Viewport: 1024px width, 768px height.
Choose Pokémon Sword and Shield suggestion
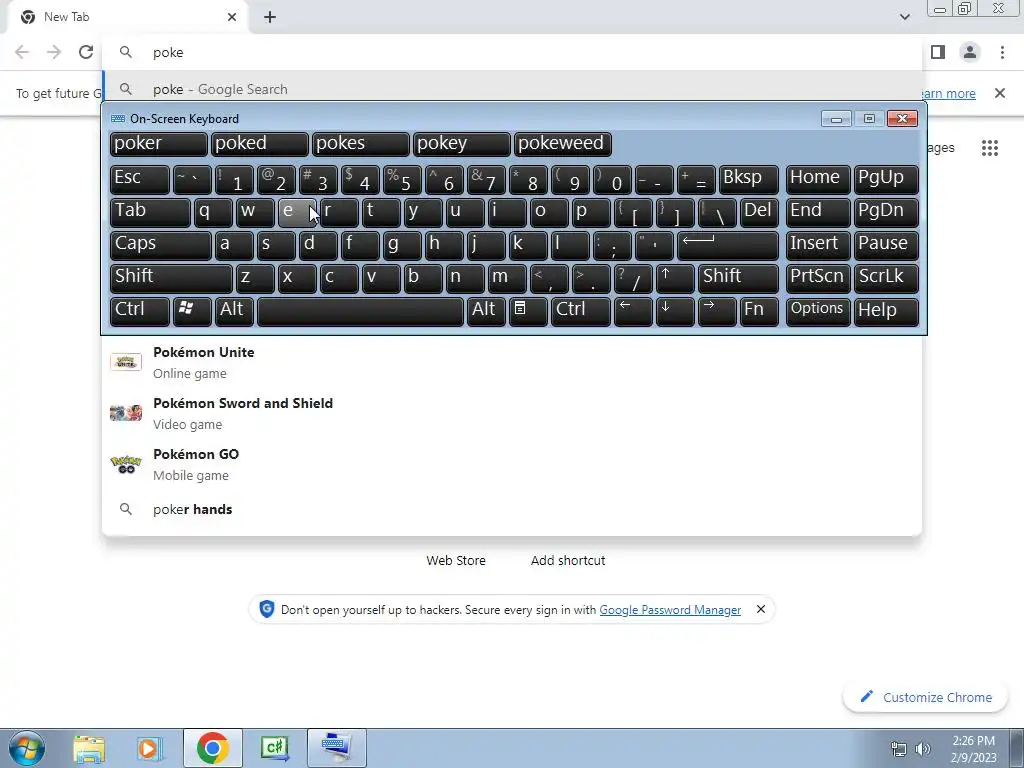512,413
